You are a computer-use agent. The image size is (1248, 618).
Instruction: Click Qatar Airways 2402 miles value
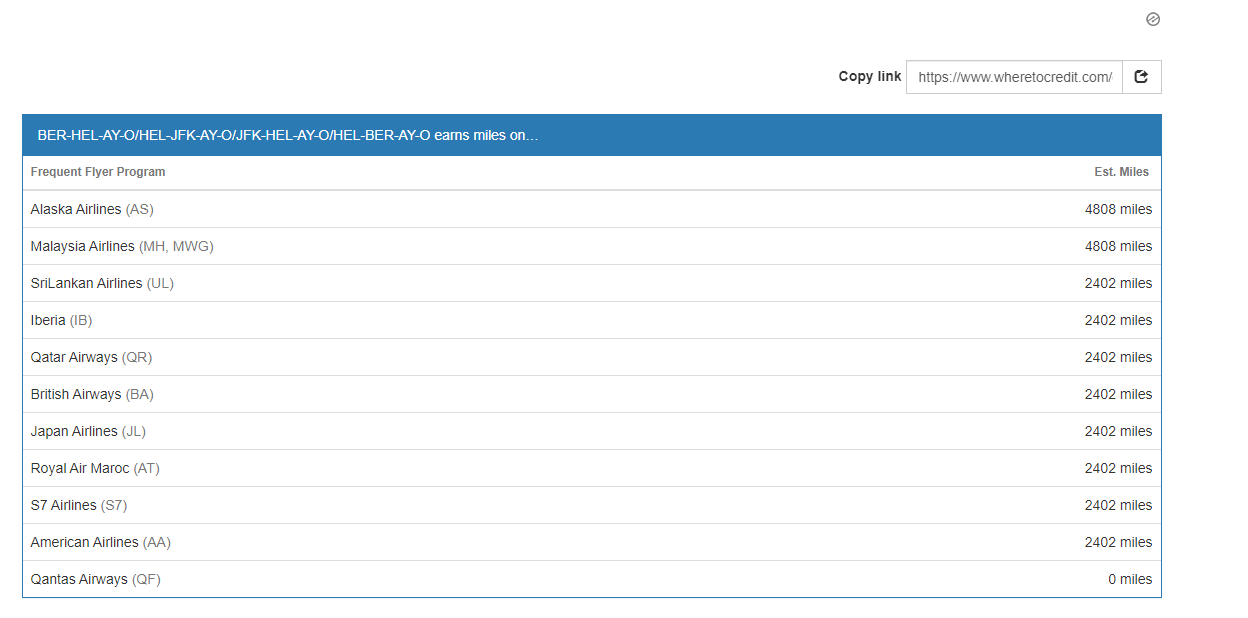(x=1118, y=357)
